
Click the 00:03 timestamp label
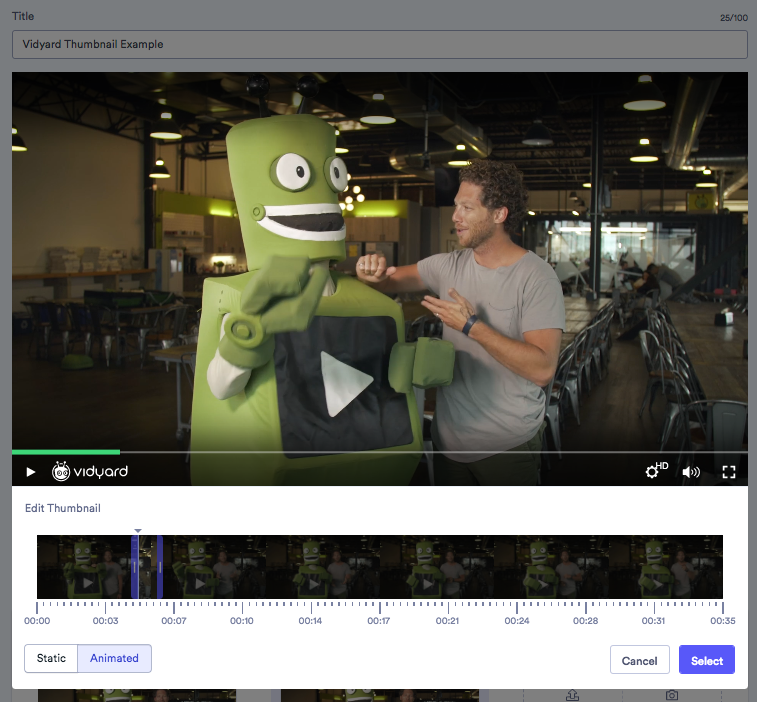point(105,620)
